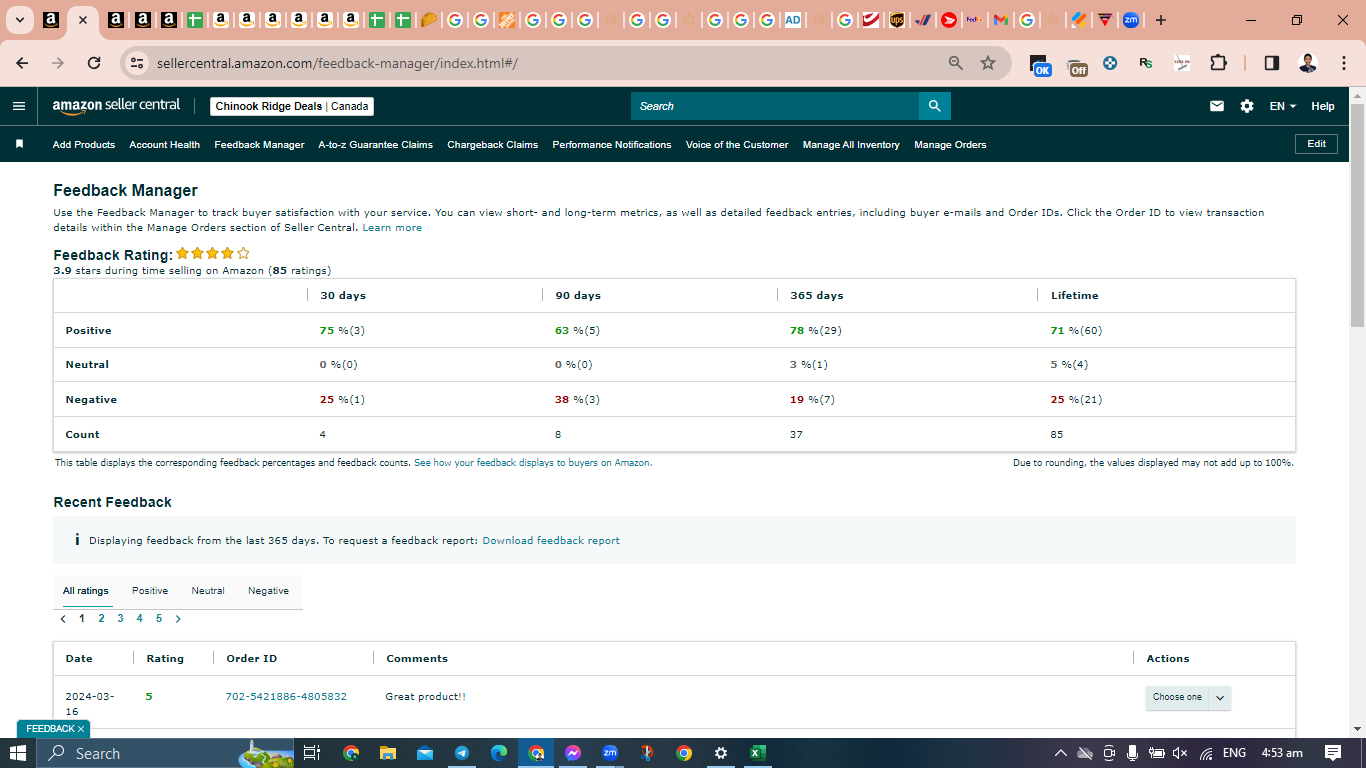Launch File Explorer from the taskbar
The image size is (1366, 768).
[x=388, y=753]
